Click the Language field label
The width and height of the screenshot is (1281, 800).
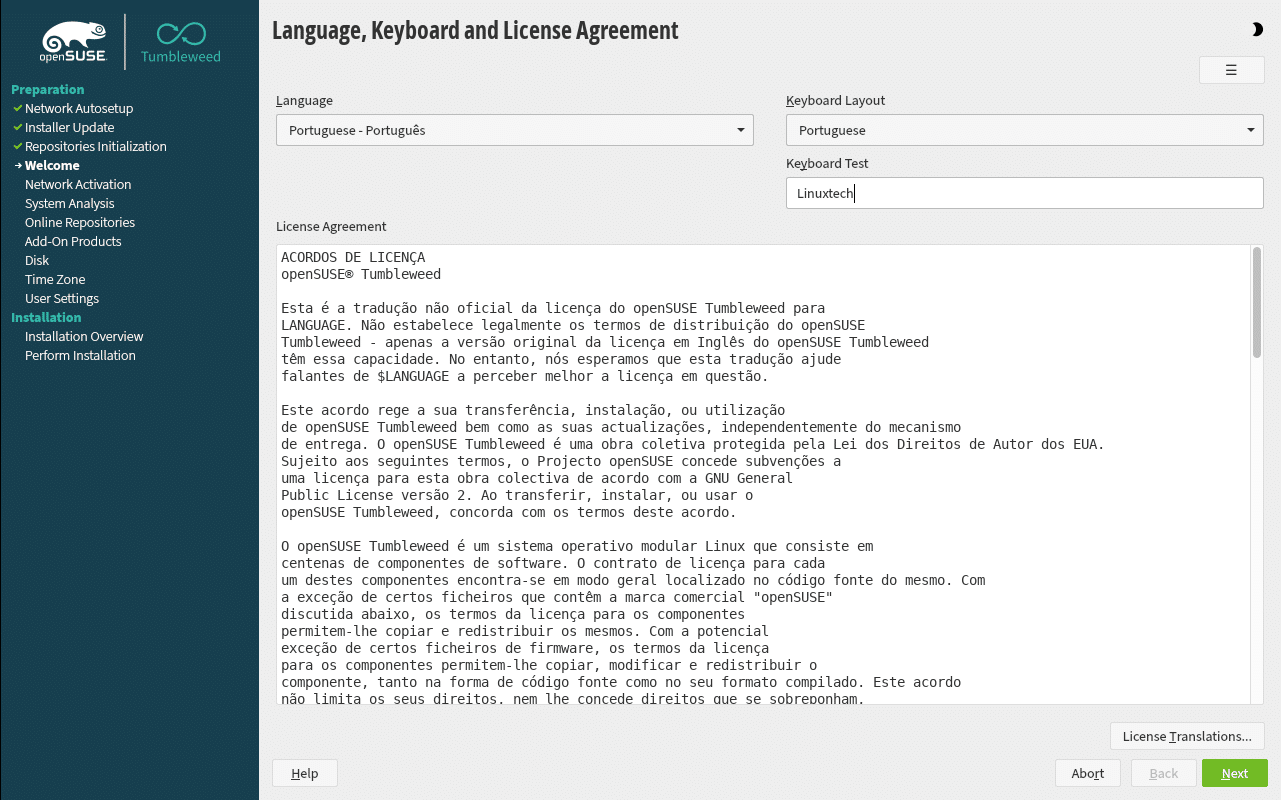click(x=305, y=100)
